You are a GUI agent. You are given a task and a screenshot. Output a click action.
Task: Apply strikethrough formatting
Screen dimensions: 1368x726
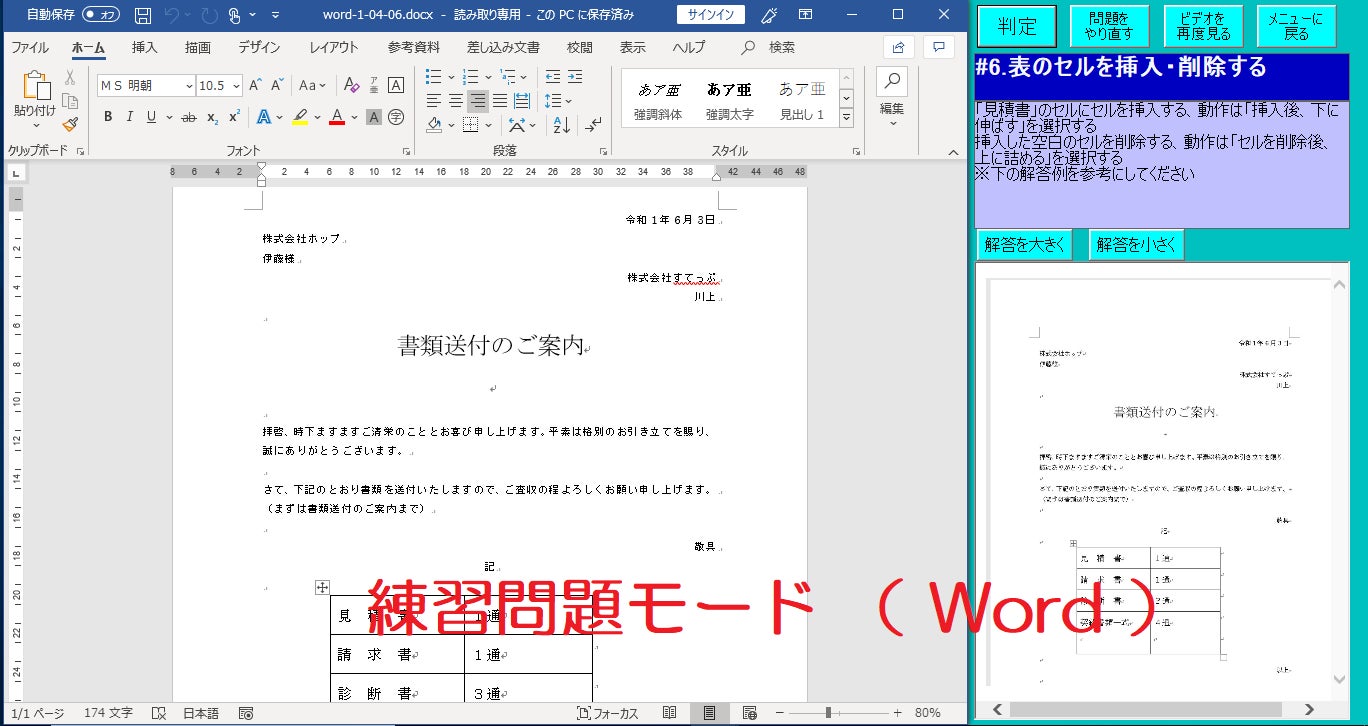pyautogui.click(x=188, y=117)
